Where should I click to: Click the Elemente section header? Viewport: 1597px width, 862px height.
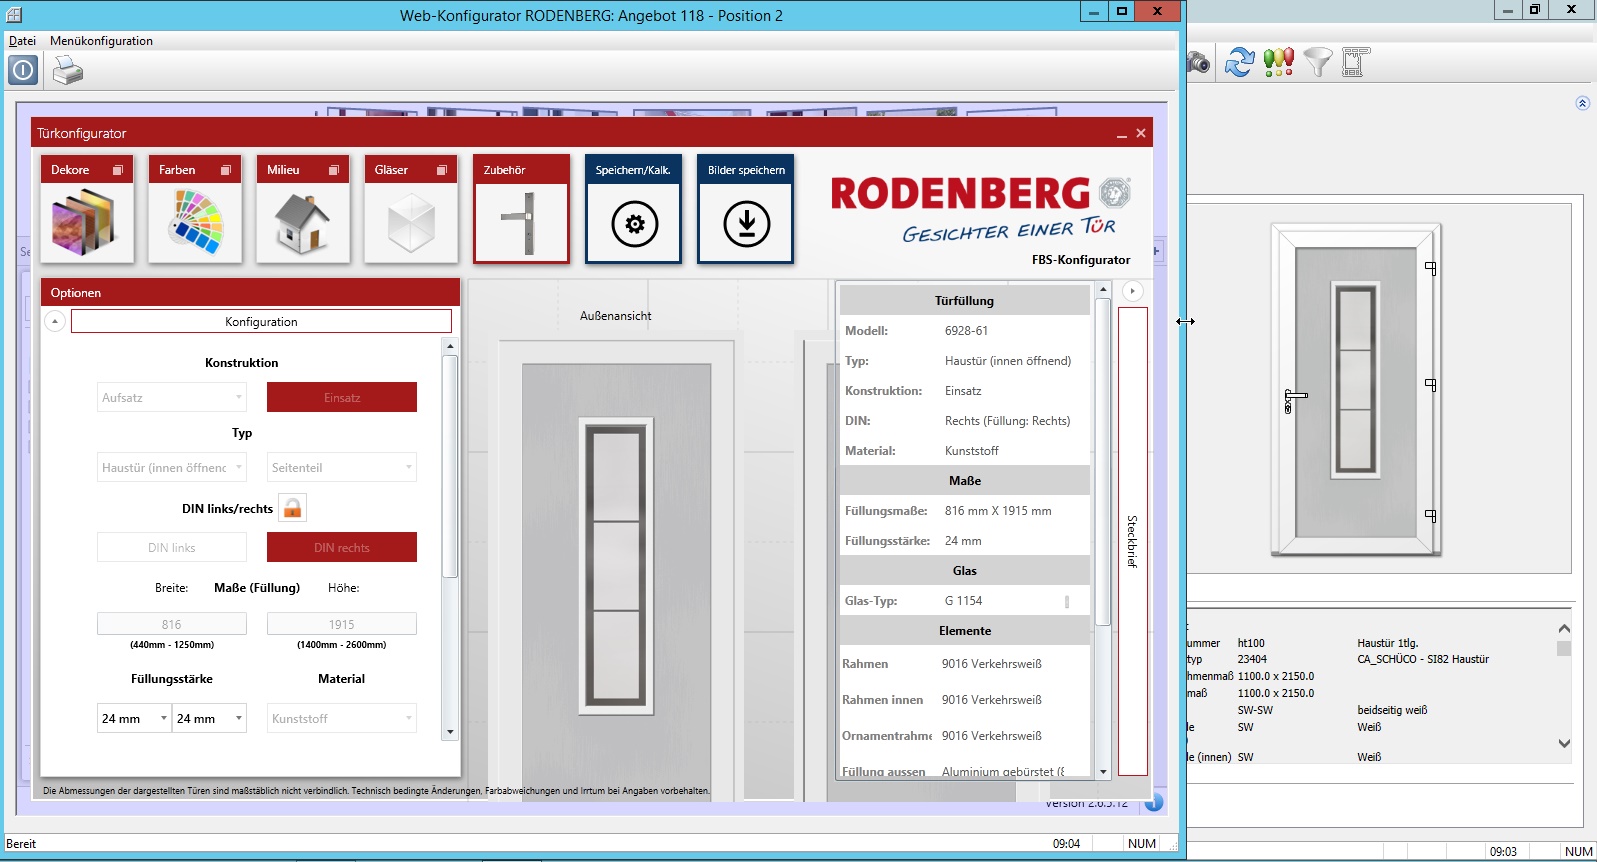click(965, 631)
